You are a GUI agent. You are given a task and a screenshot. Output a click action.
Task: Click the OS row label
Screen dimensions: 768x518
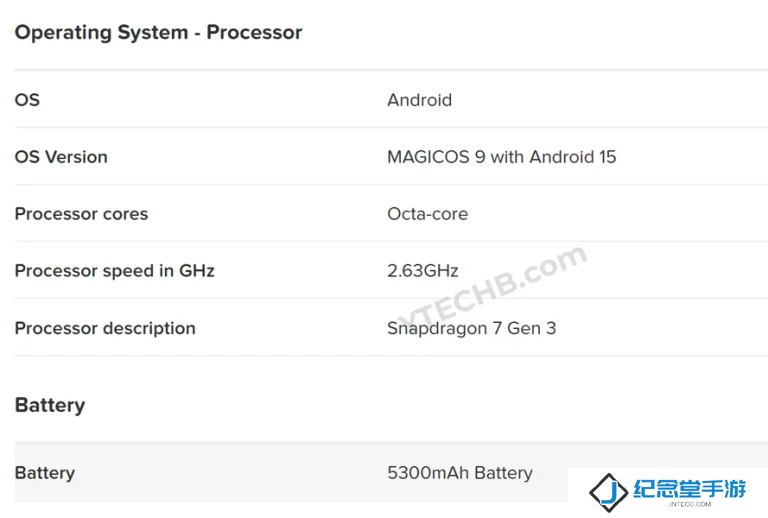pos(27,100)
